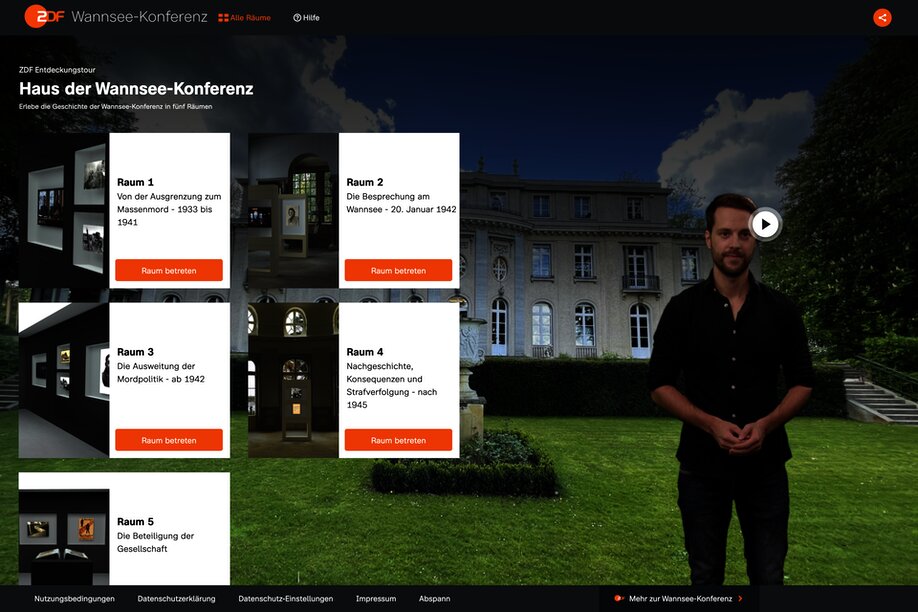Open the share icon button

[x=882, y=18]
